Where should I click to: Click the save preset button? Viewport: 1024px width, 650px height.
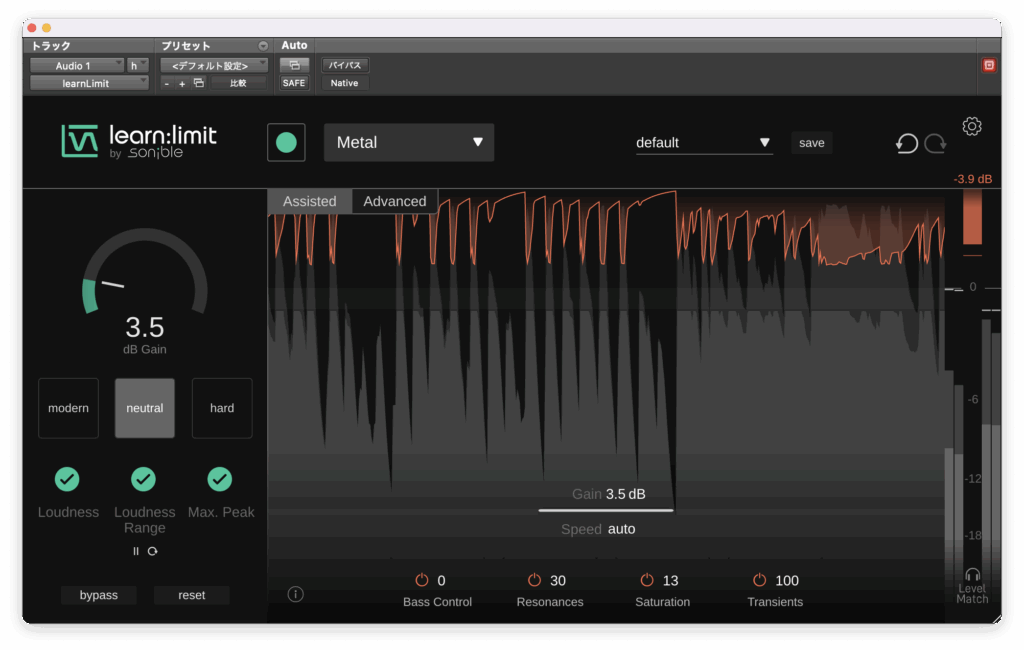coord(812,143)
